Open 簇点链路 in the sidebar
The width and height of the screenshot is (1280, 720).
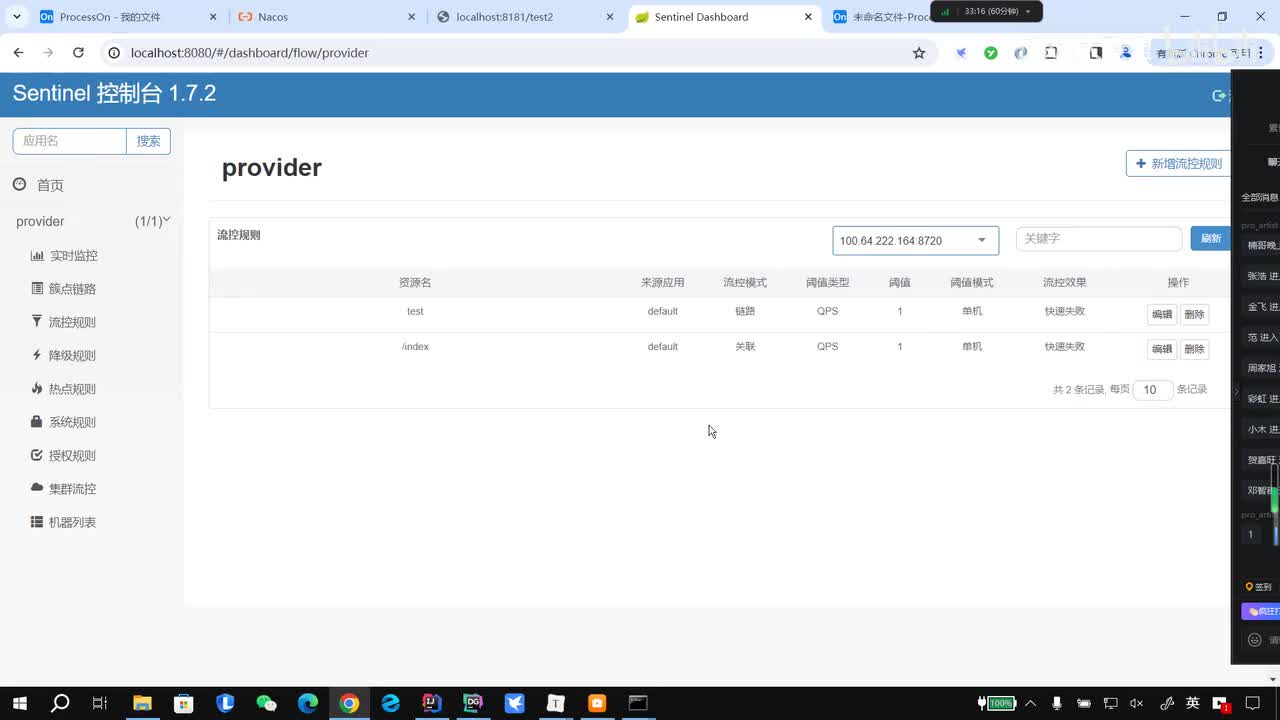[64, 289]
